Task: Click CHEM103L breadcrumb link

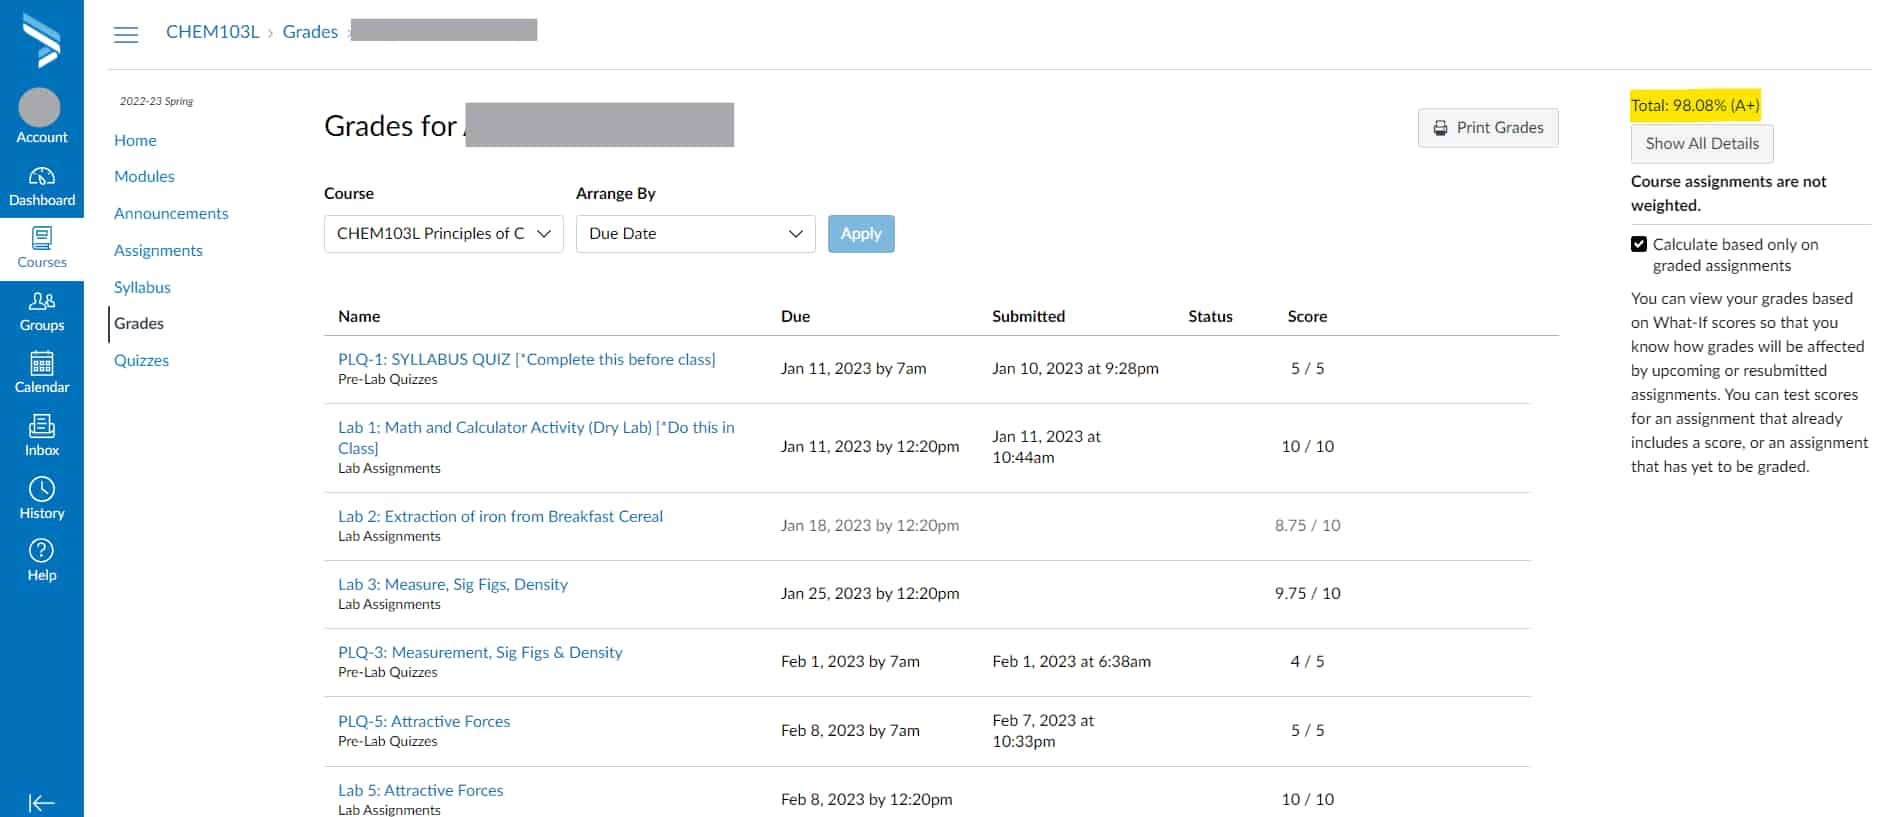Action: [x=212, y=32]
